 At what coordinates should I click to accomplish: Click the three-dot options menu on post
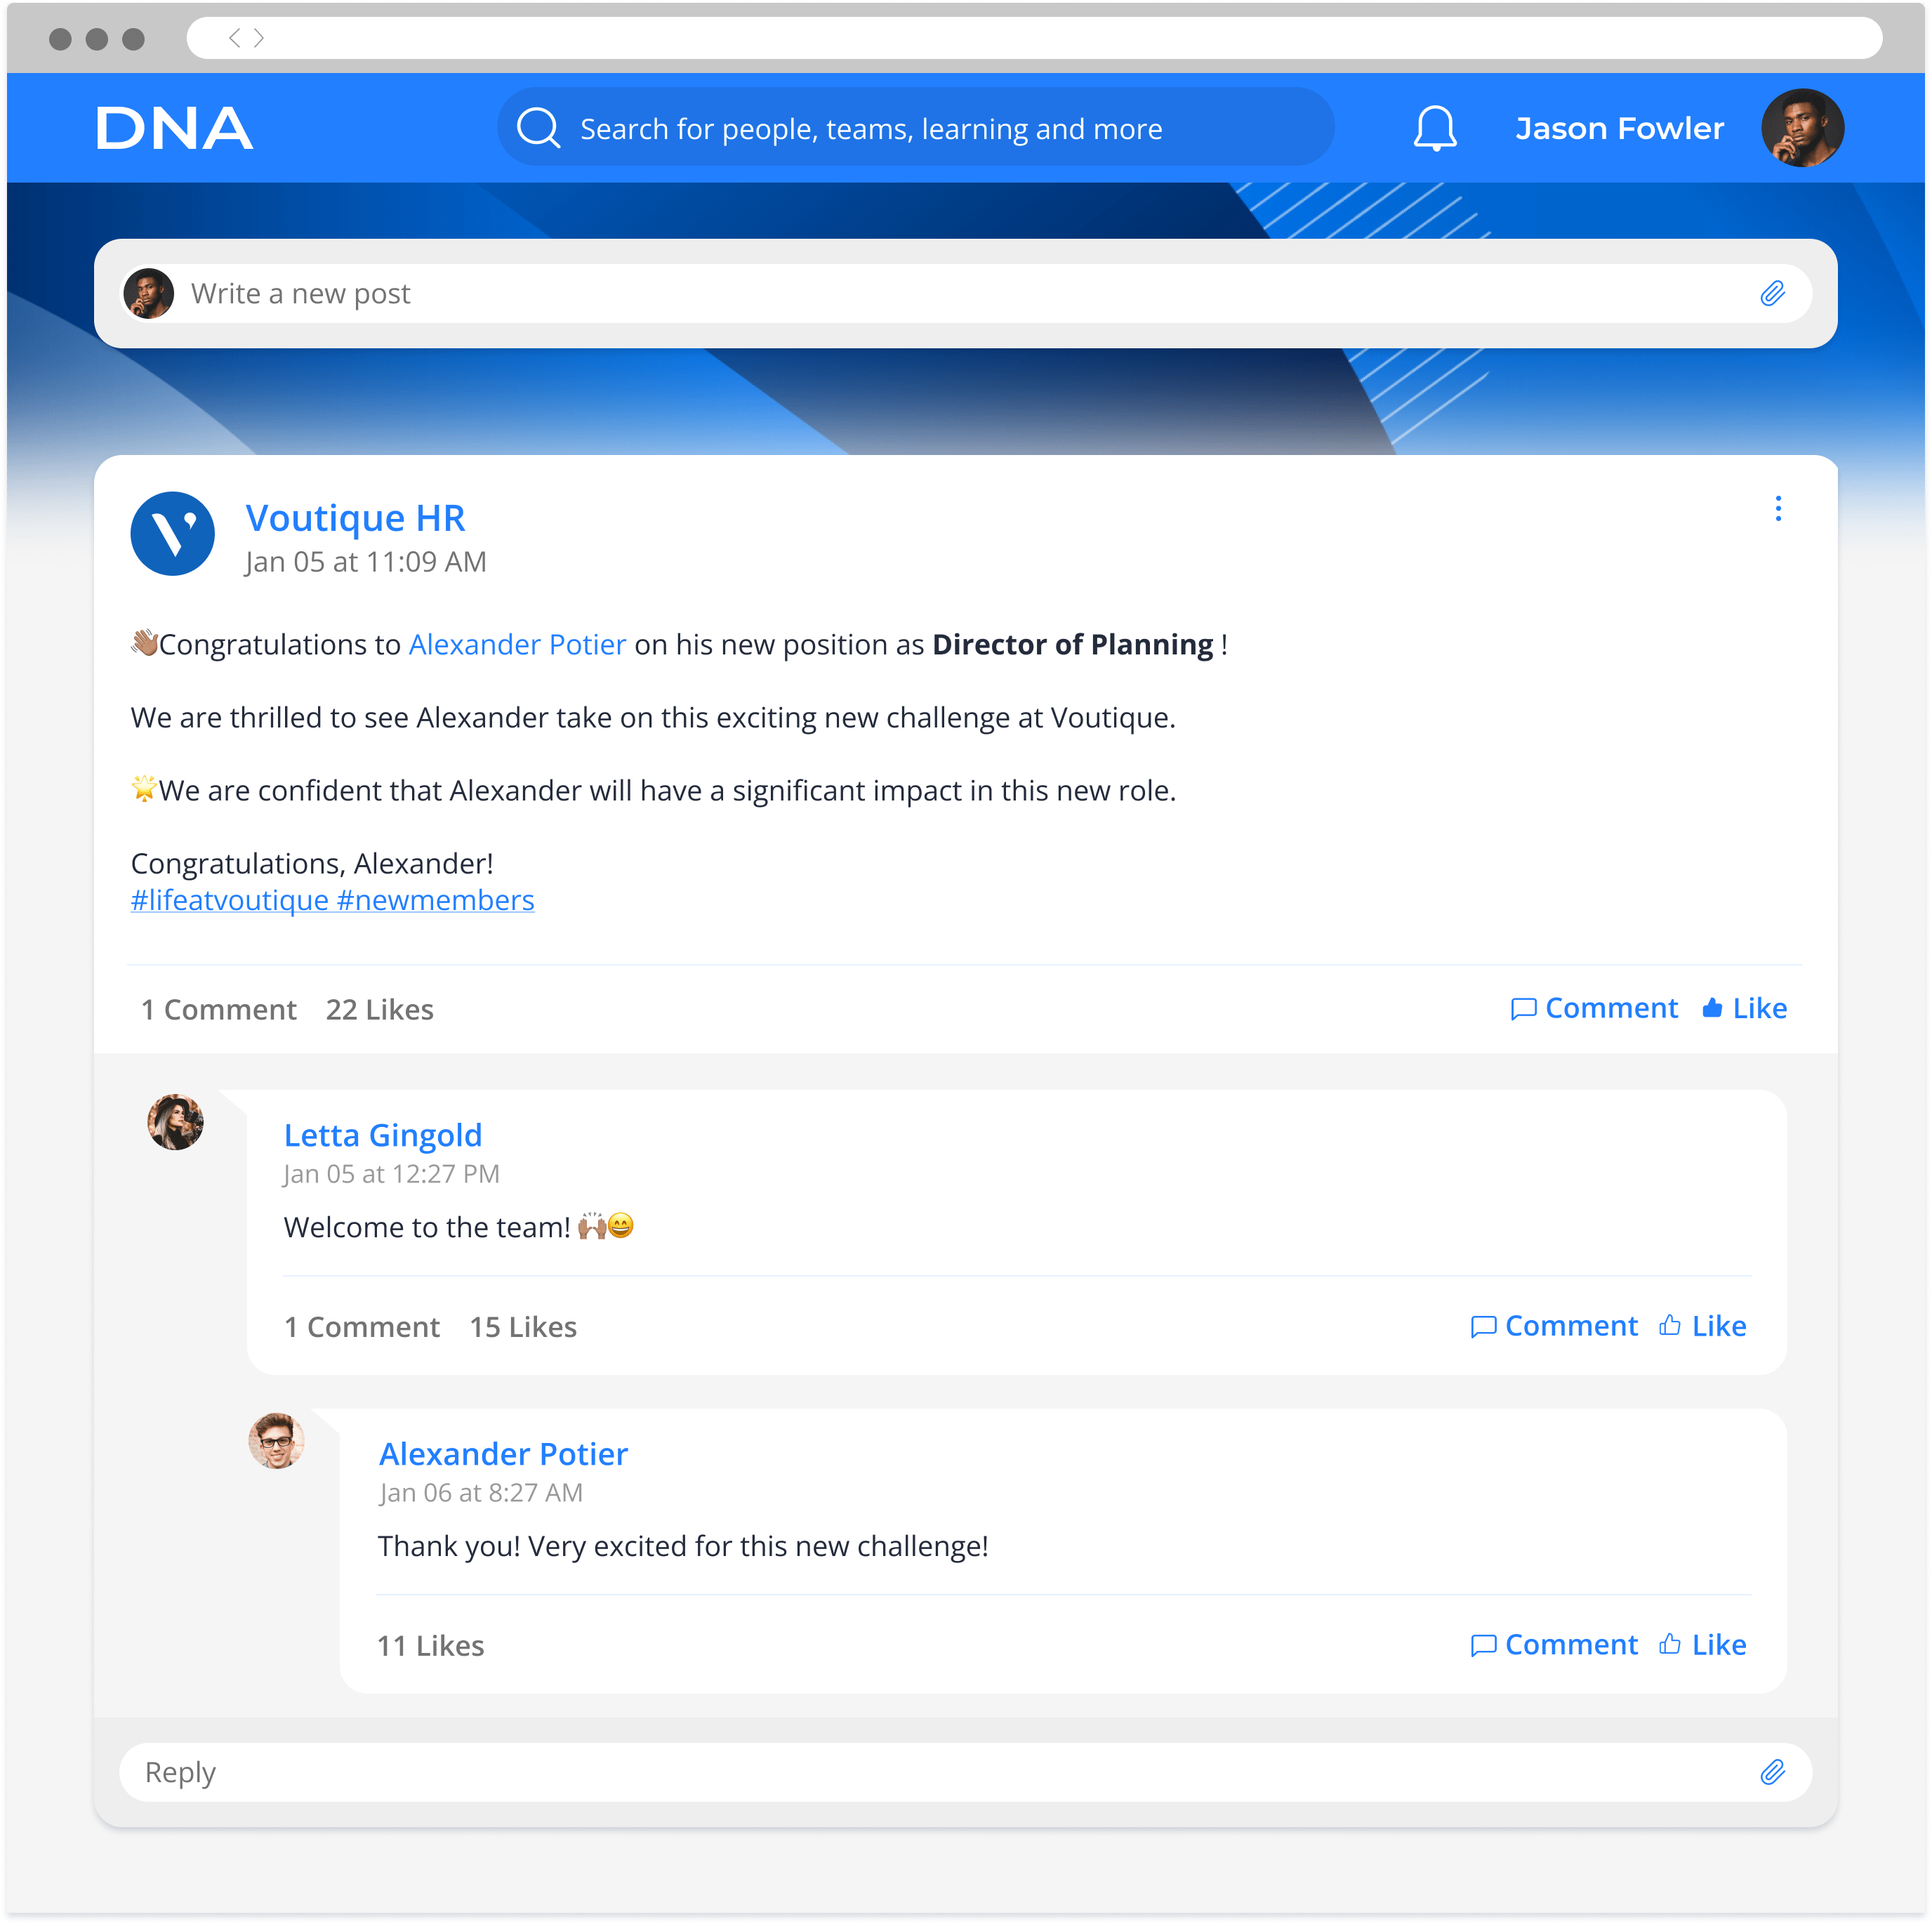click(x=1779, y=509)
